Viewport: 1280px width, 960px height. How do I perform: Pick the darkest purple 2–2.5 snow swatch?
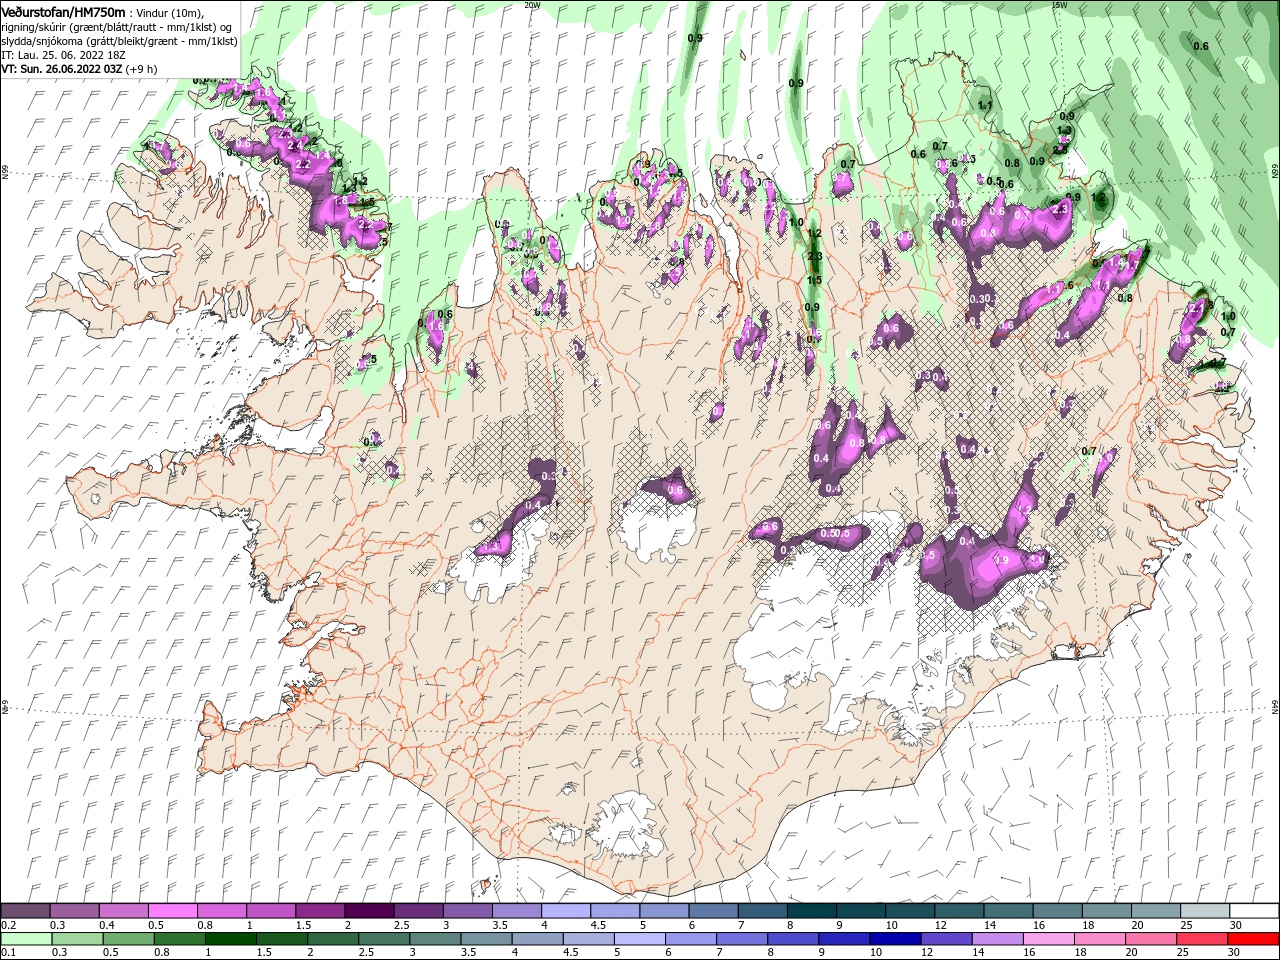pyautogui.click(x=369, y=911)
